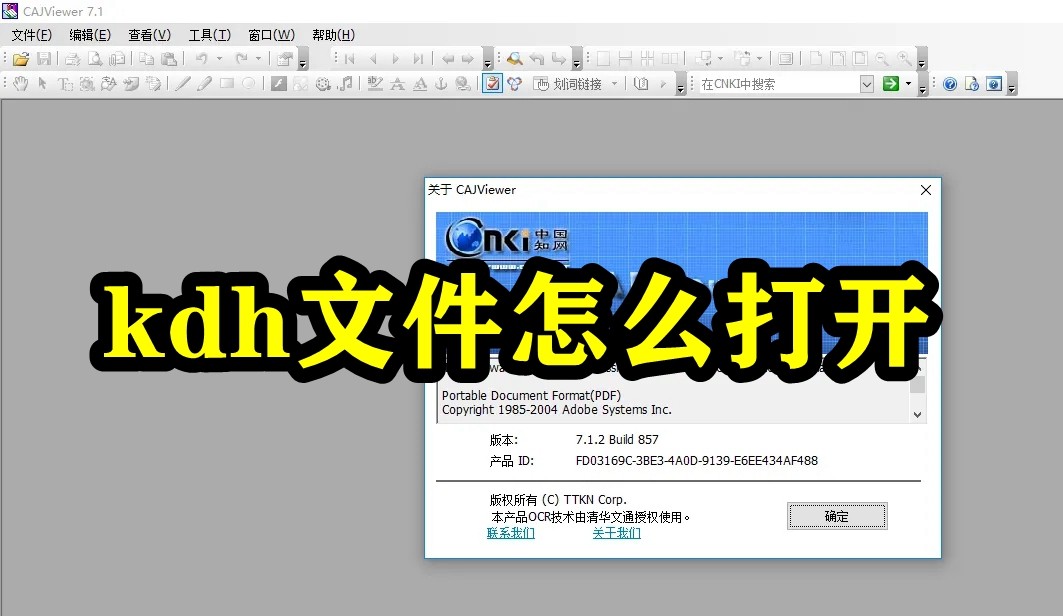The height and width of the screenshot is (616, 1063).
Task: Click the Save floppy disk icon
Action: coord(44,59)
